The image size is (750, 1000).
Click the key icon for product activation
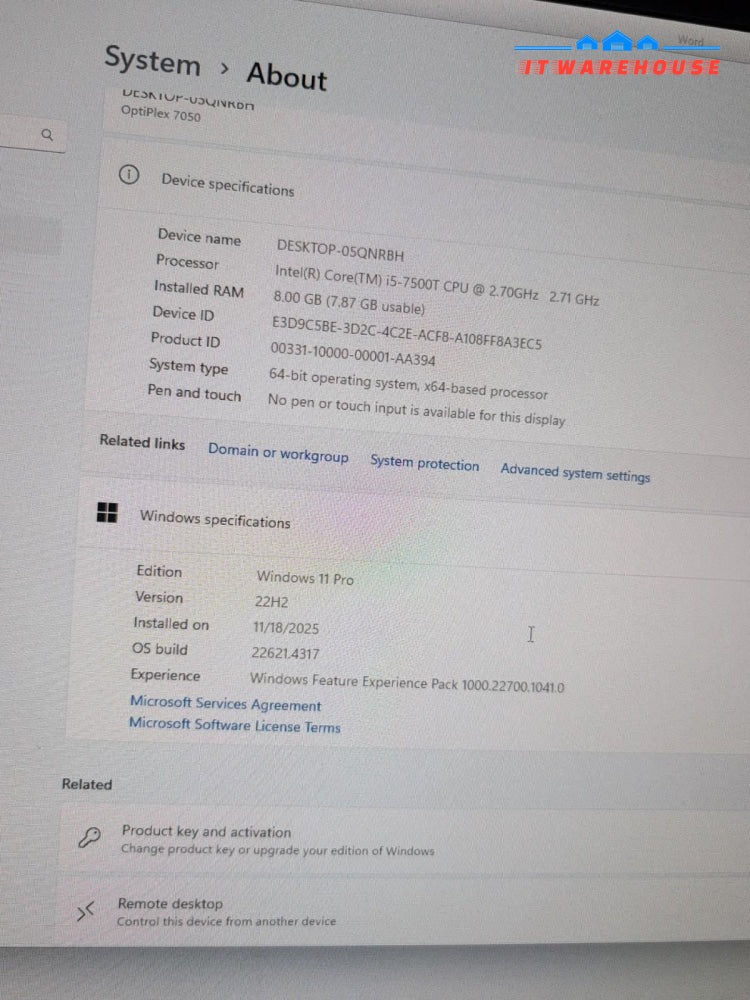click(x=89, y=837)
